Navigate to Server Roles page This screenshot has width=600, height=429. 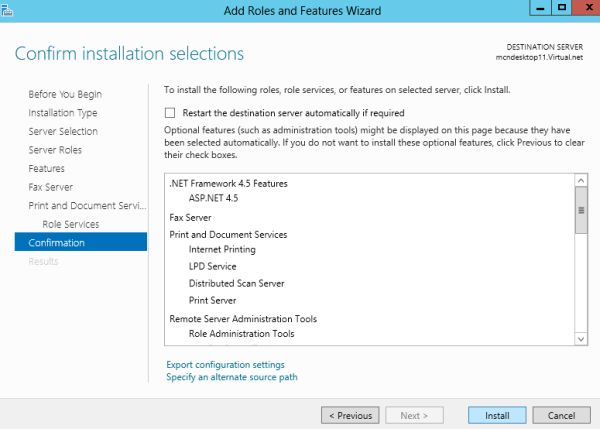(56, 150)
